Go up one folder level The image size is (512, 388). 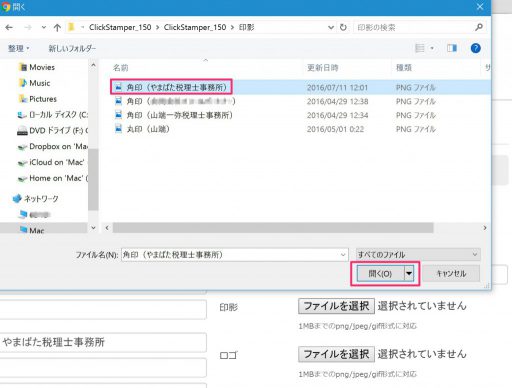pos(57,27)
